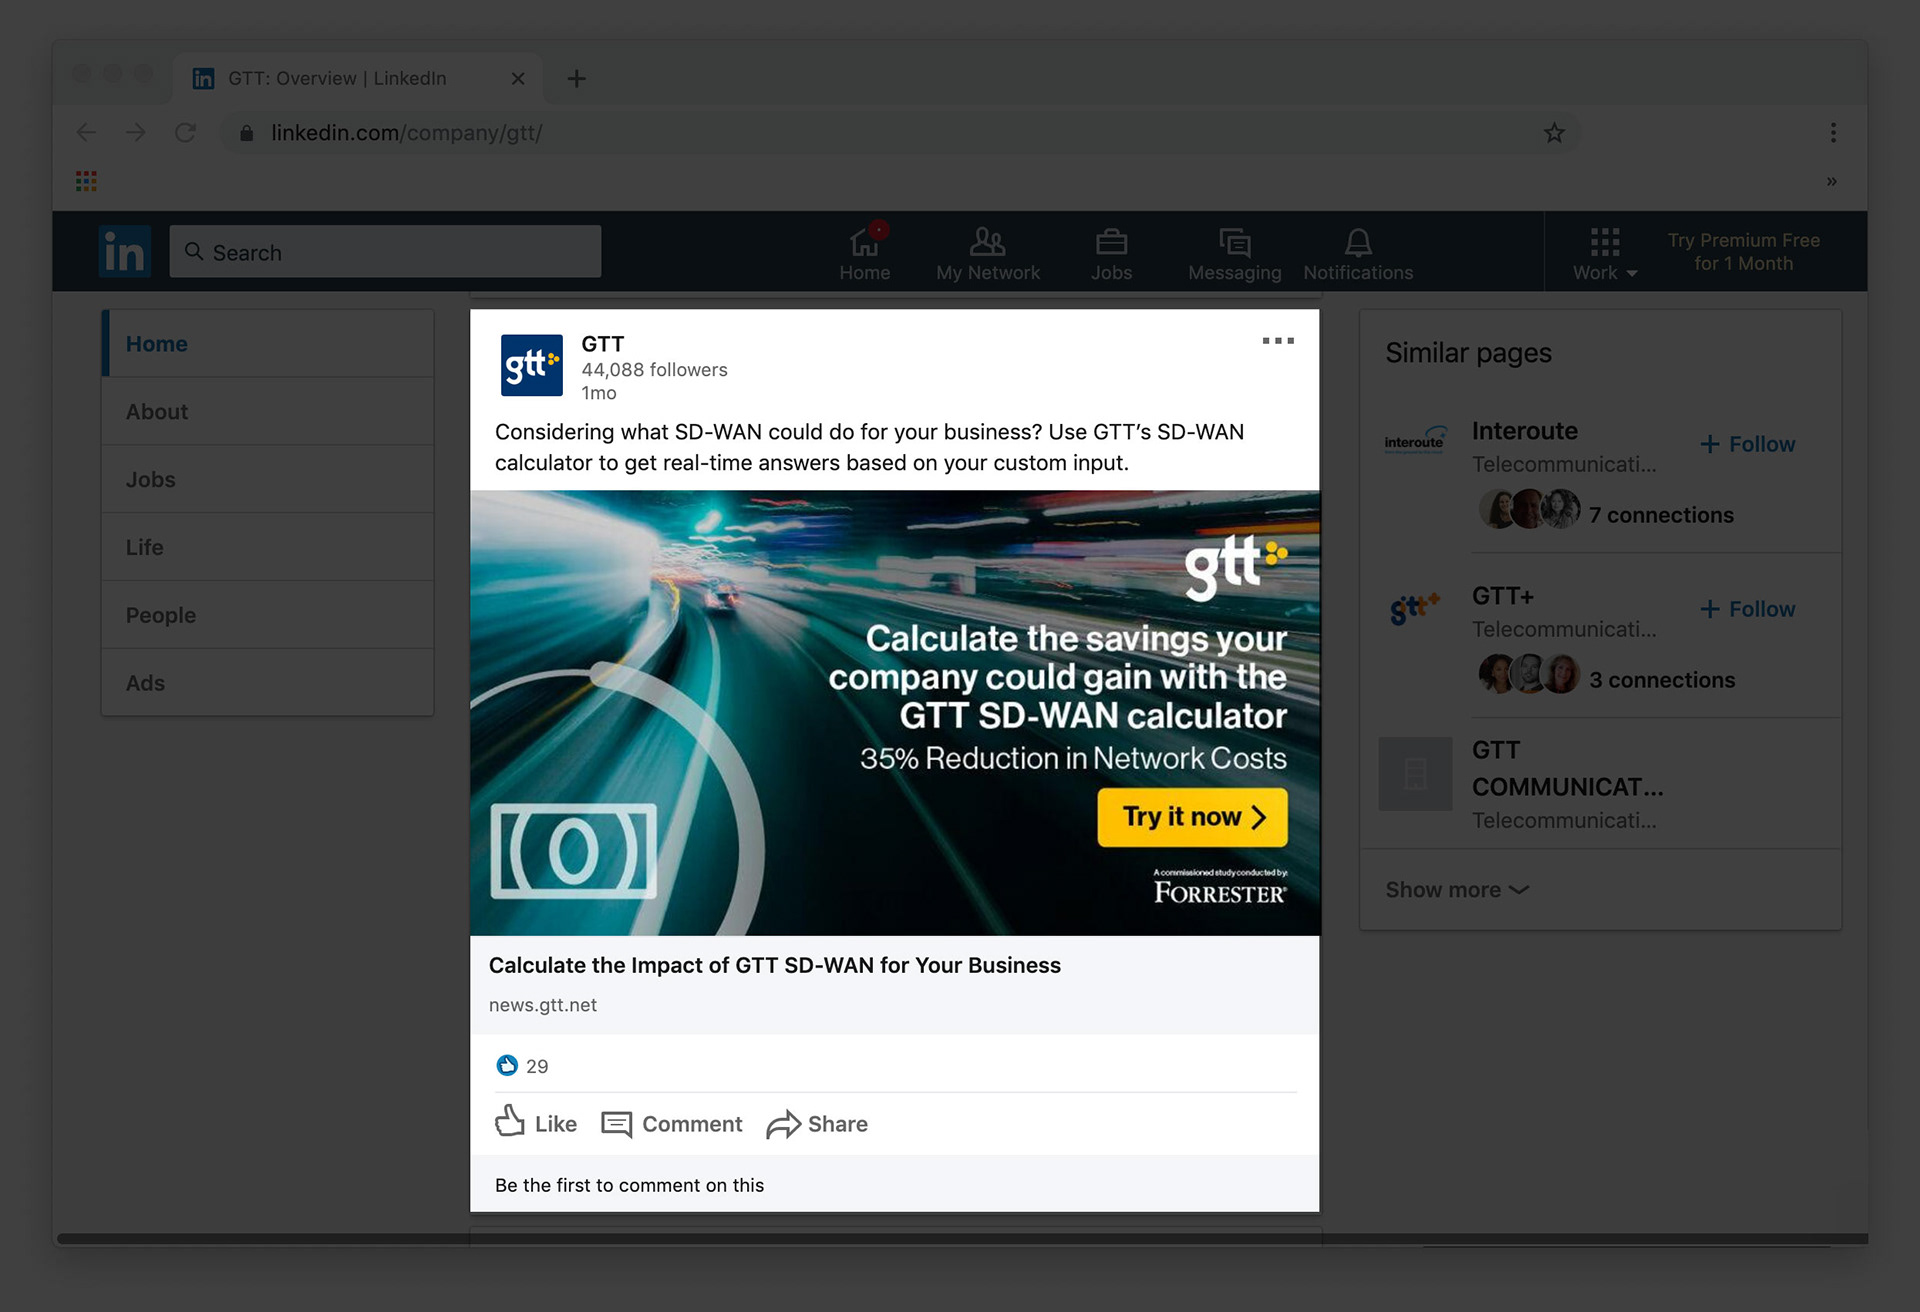Click the GTT logo on the post
The image size is (1920, 1312).
coord(531,365)
